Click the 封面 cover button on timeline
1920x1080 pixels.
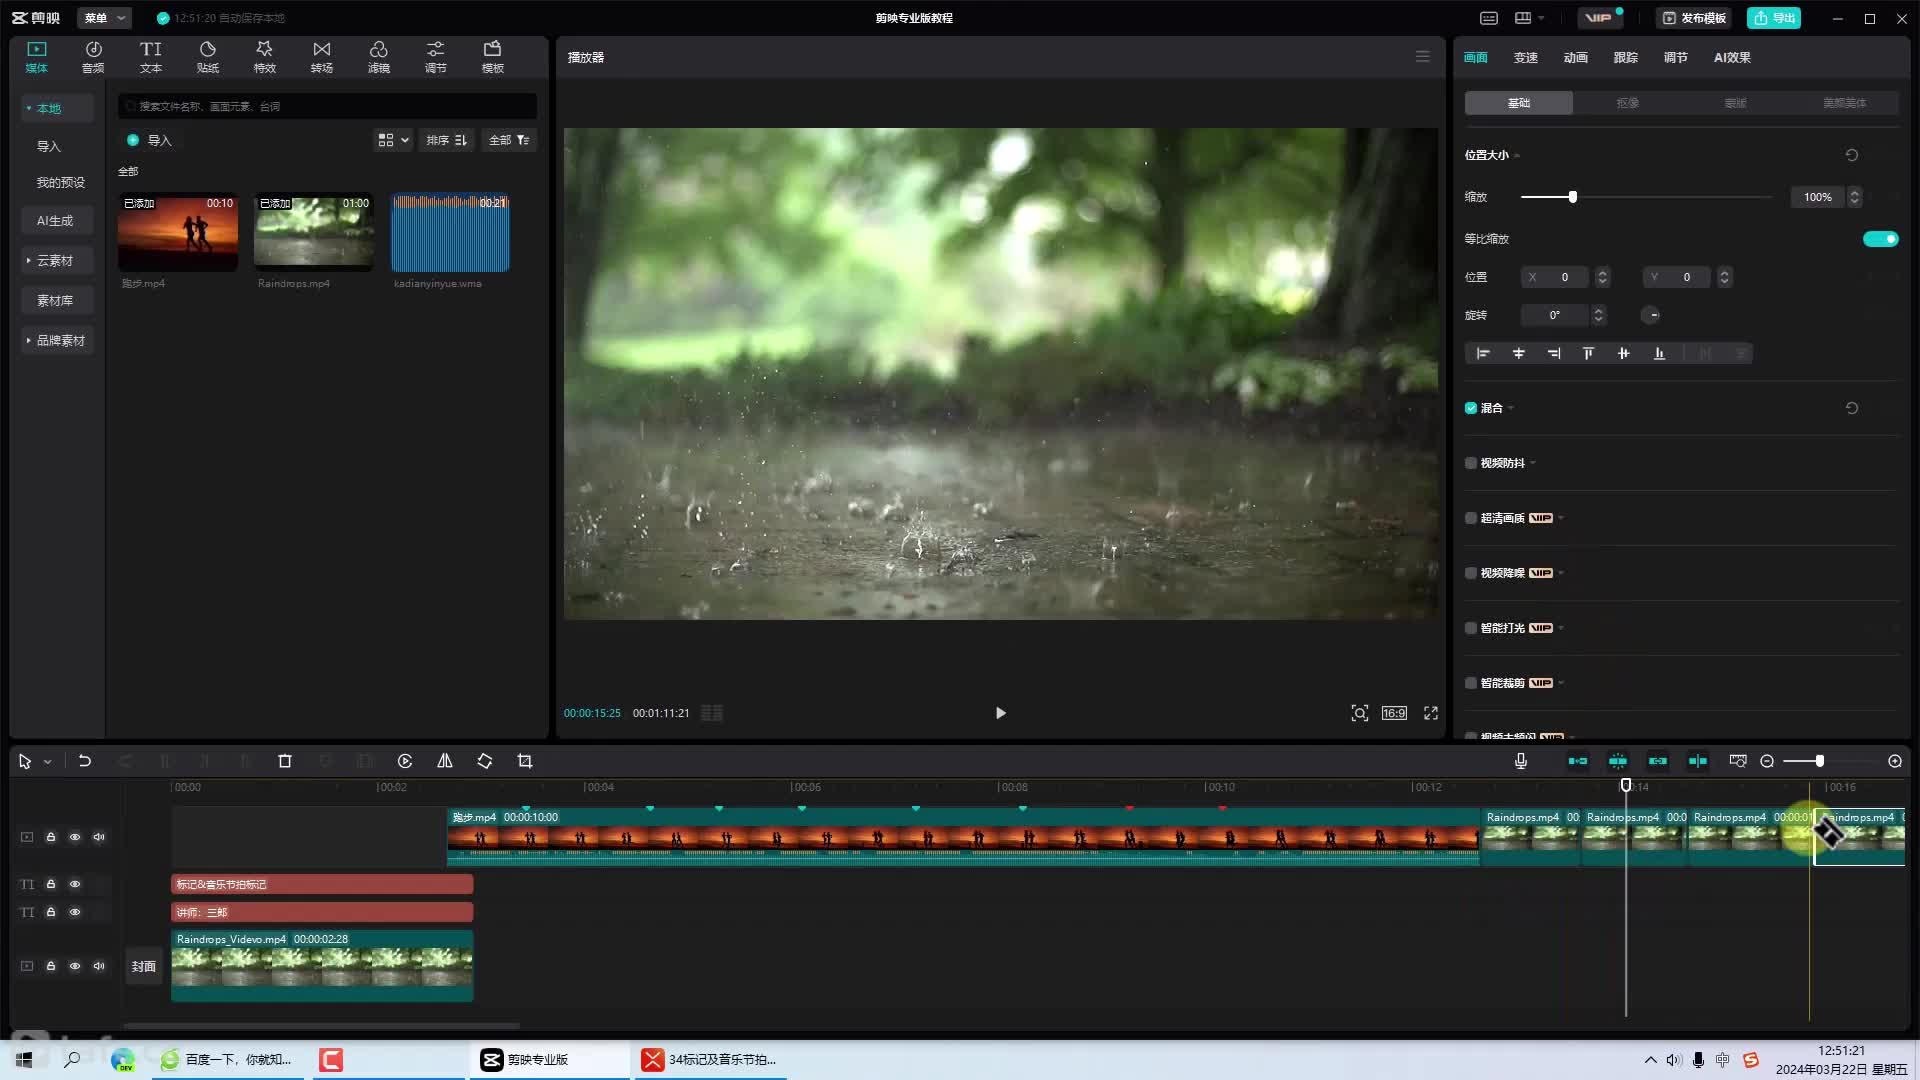pos(144,966)
